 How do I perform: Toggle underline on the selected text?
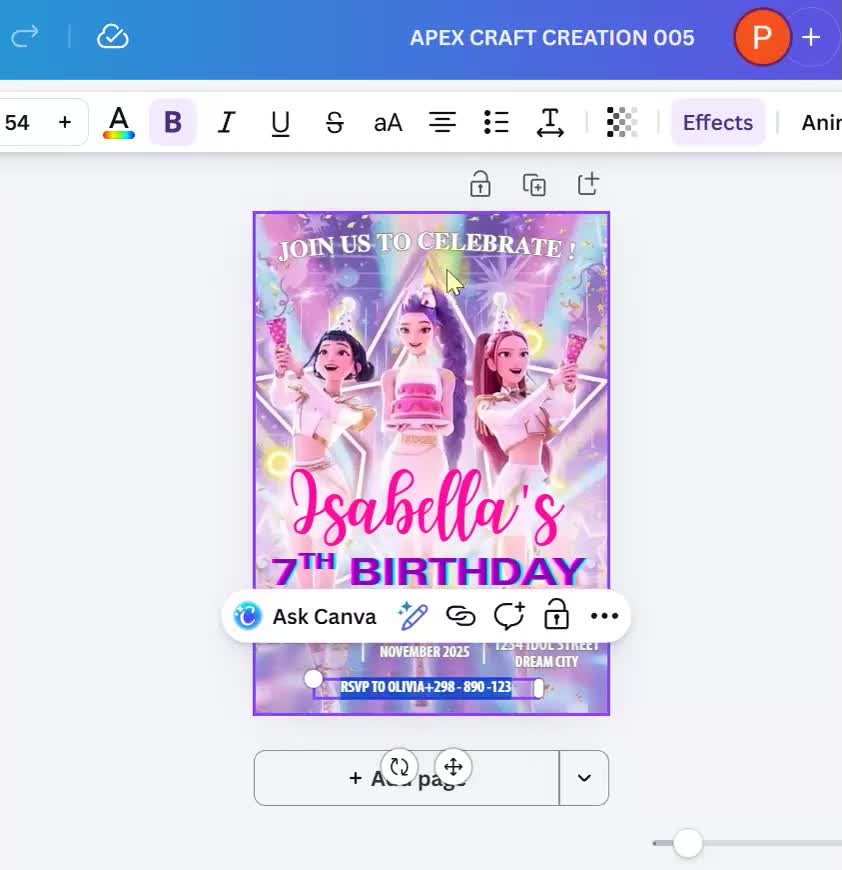[x=280, y=122]
